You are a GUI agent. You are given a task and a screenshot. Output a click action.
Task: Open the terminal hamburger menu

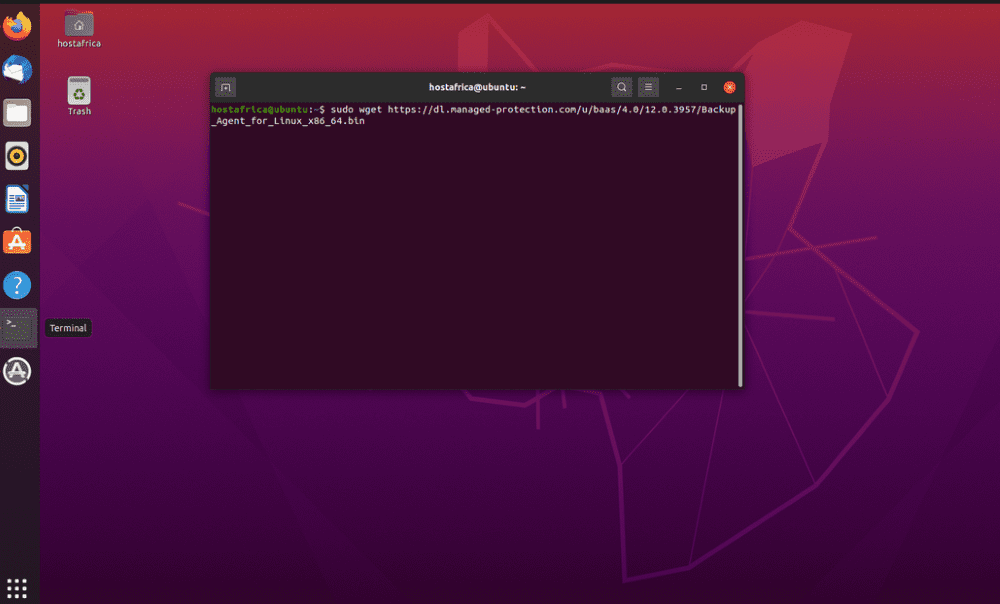[648, 87]
